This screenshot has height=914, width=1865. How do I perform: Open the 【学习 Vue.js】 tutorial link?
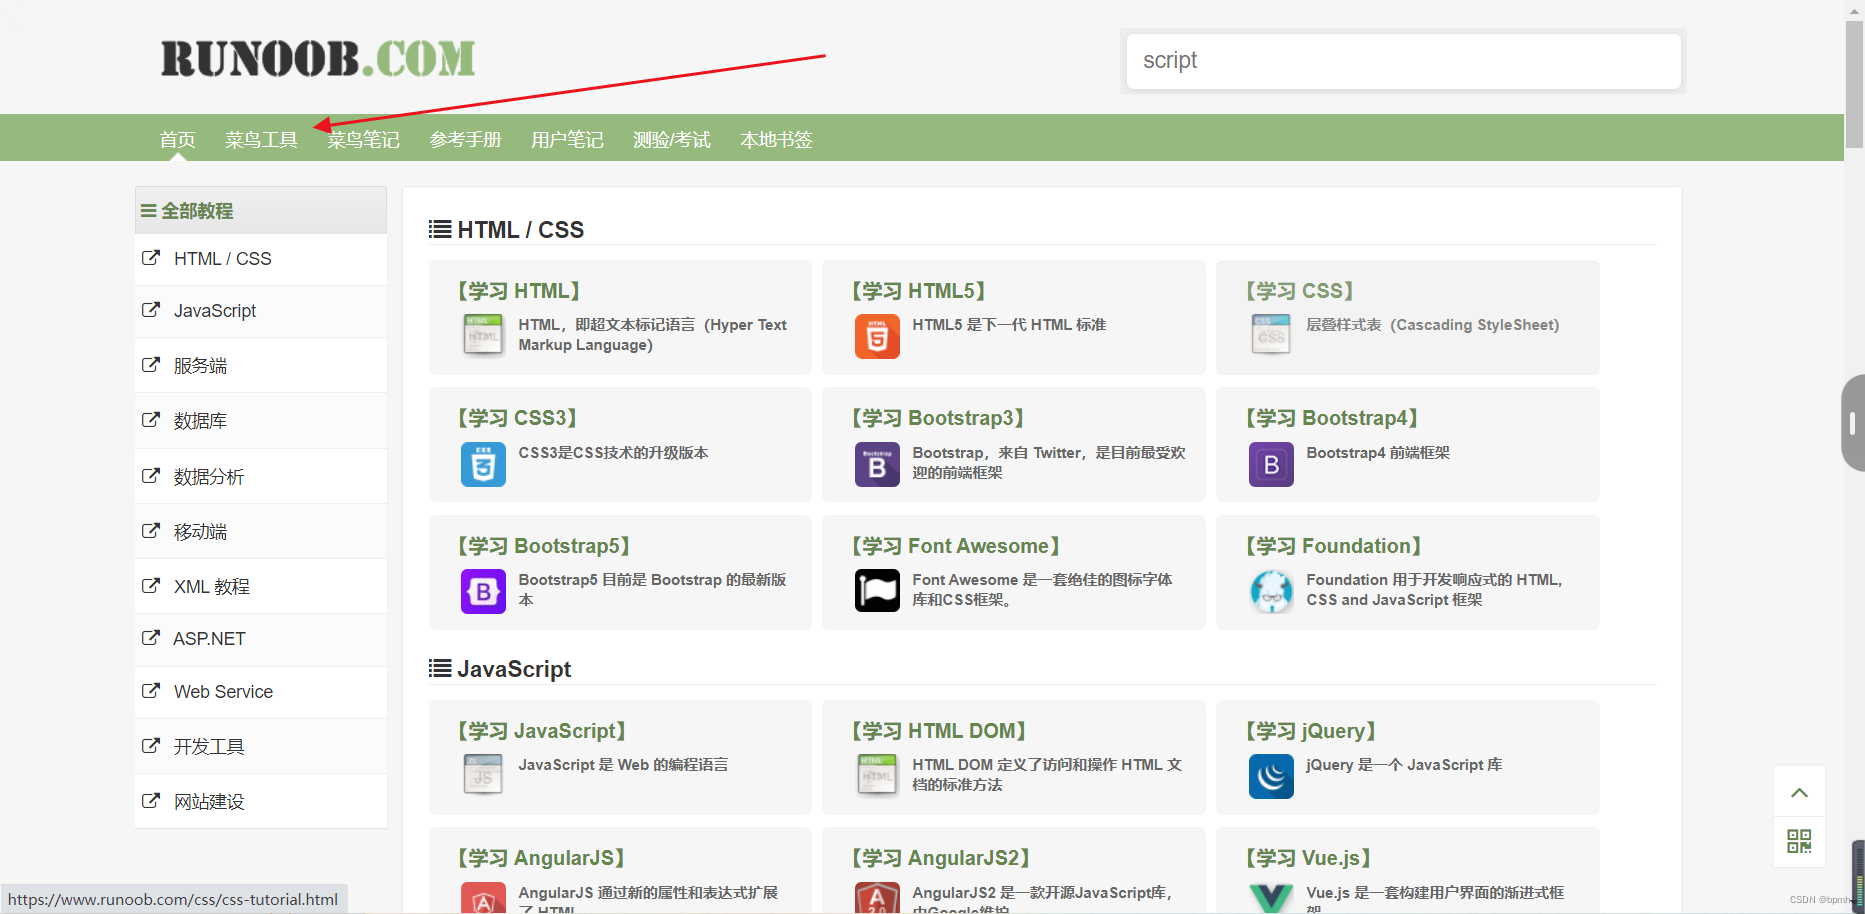point(1308,858)
